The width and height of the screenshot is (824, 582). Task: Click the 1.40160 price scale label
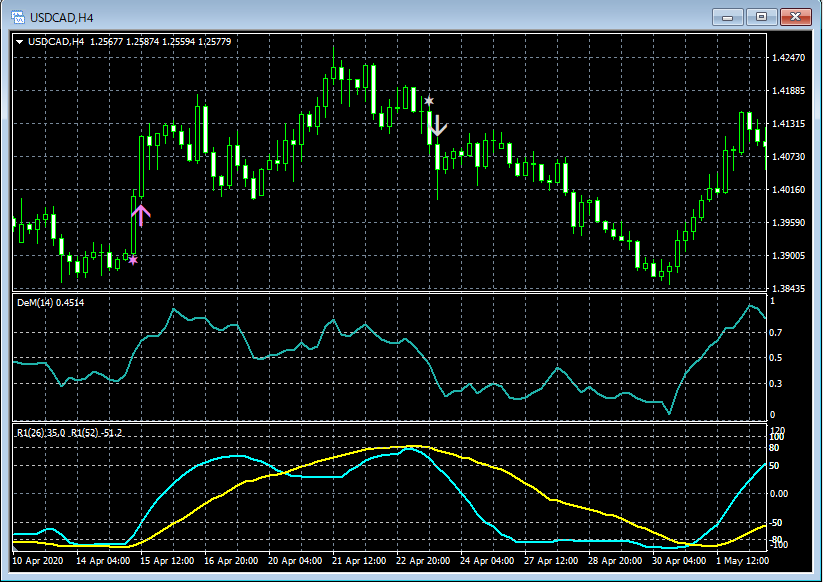pos(789,190)
